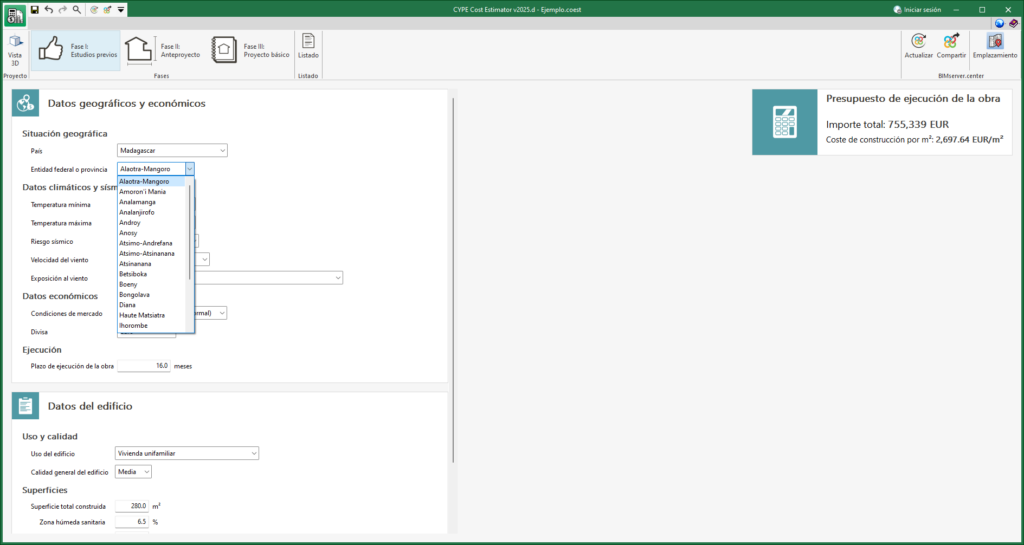Open the purple help book icon

1013,23
